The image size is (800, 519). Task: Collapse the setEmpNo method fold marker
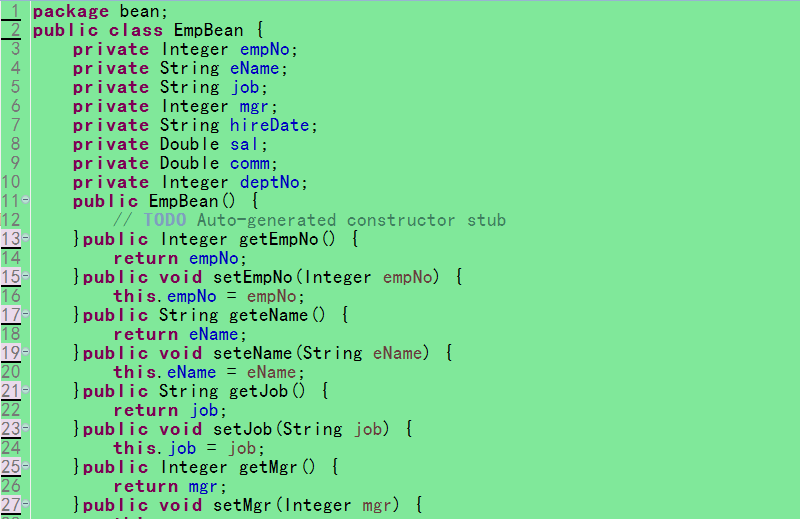[25, 277]
